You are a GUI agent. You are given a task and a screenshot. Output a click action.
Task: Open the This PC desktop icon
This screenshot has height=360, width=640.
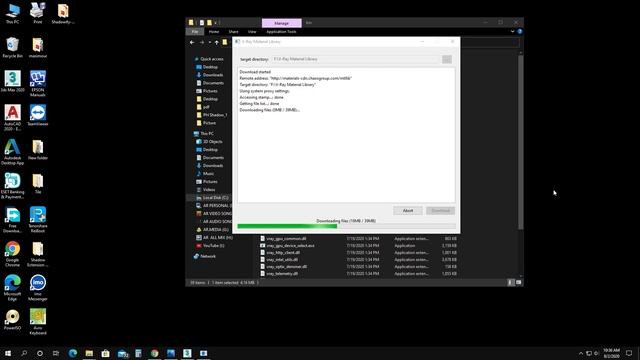click(12, 13)
